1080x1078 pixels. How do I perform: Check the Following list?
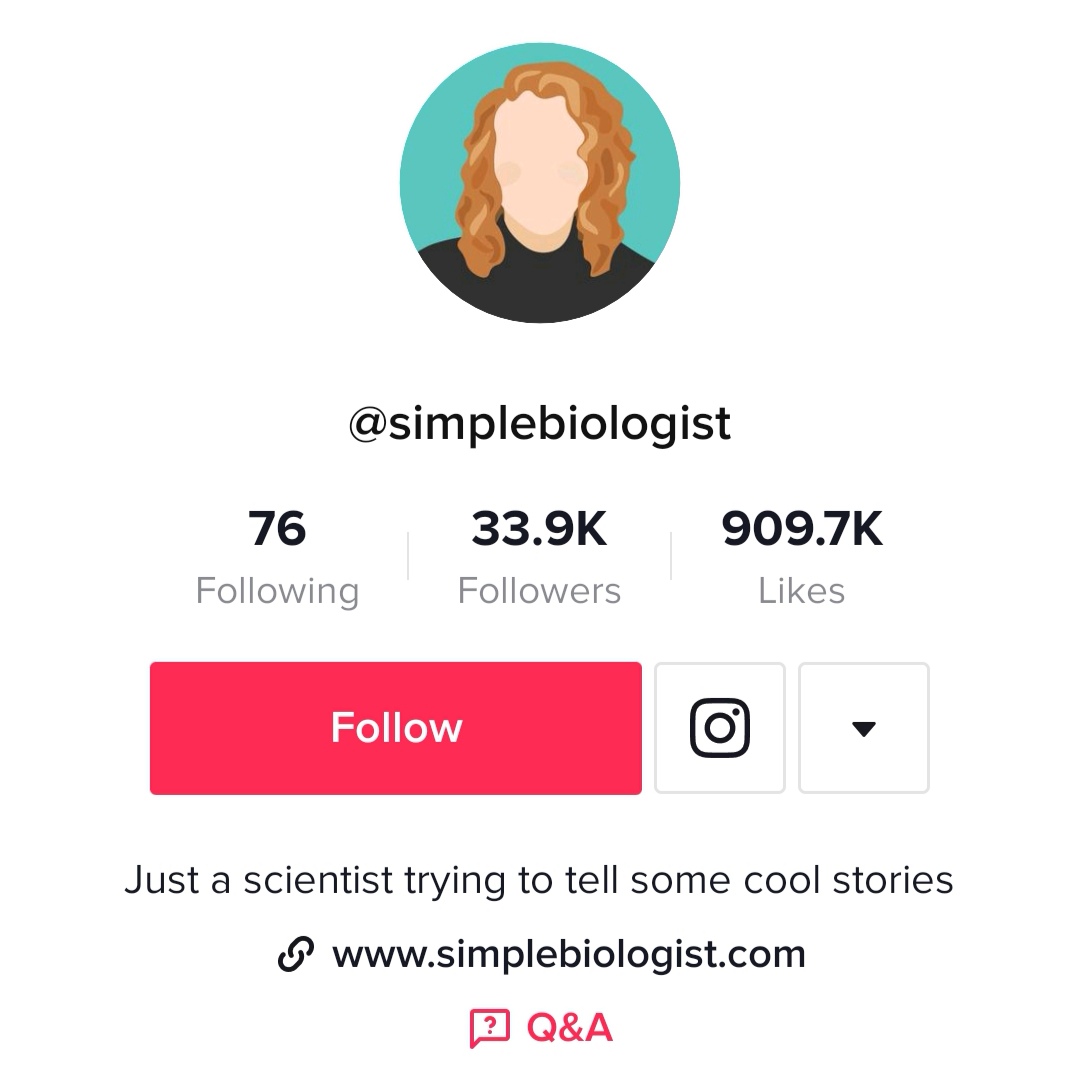coord(277,555)
